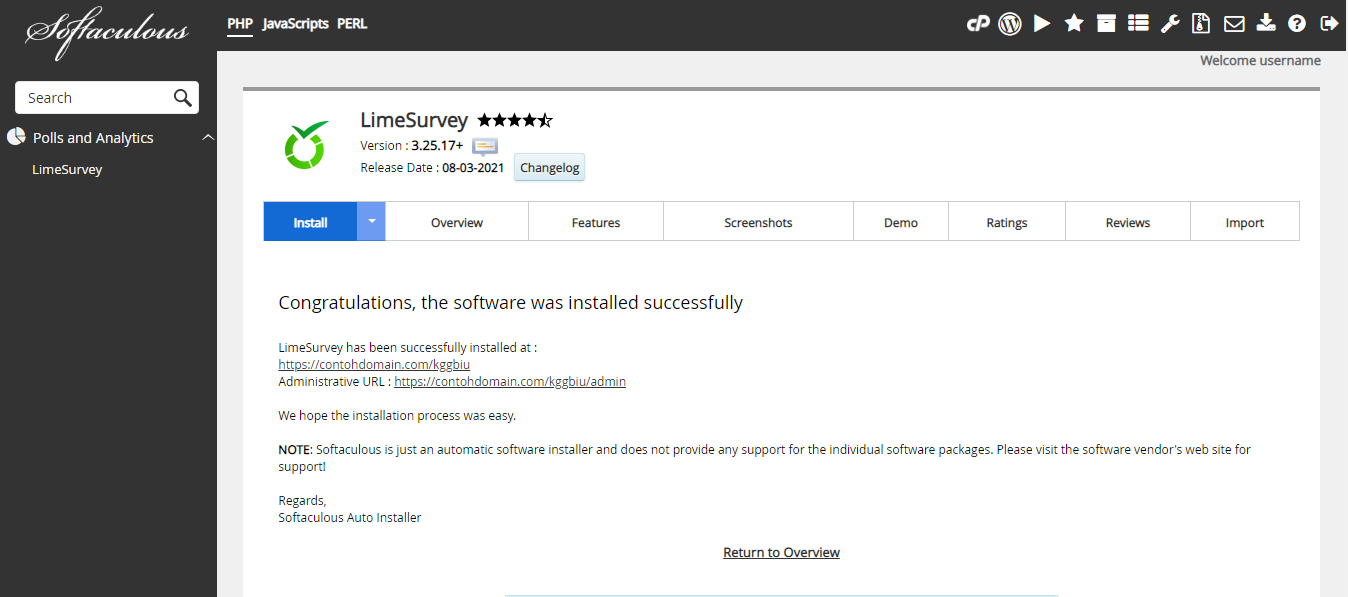Select the Polls and Analytics category icon
1348x597 pixels.
(x=15, y=136)
